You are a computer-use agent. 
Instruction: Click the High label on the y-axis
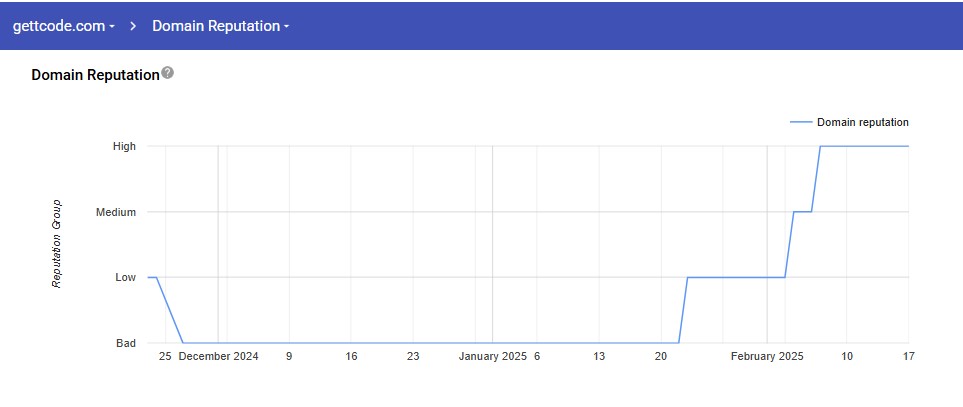point(124,146)
